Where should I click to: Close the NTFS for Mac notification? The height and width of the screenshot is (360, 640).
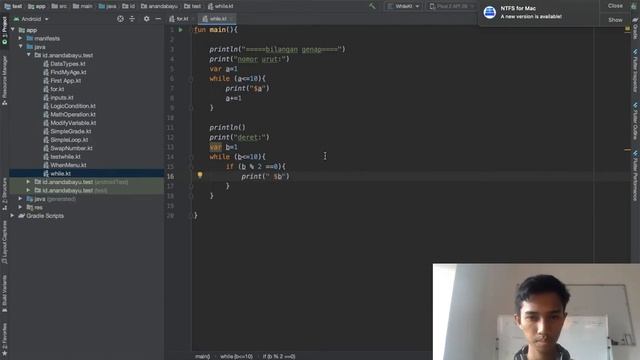[615, 6]
